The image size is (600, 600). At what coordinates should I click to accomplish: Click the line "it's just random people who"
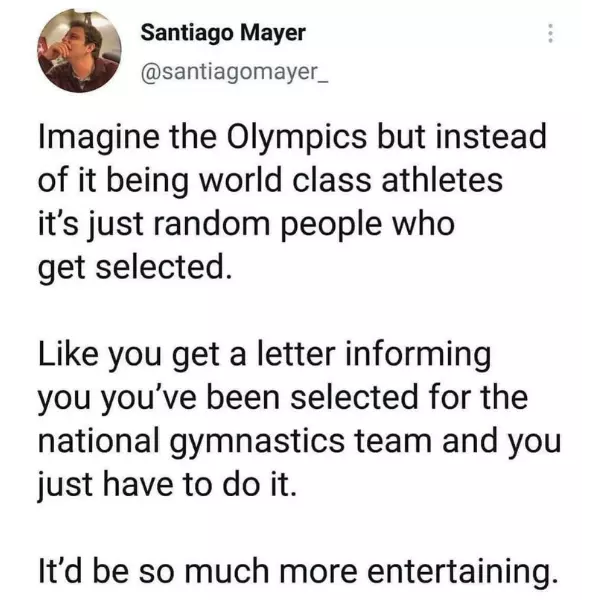[246, 224]
